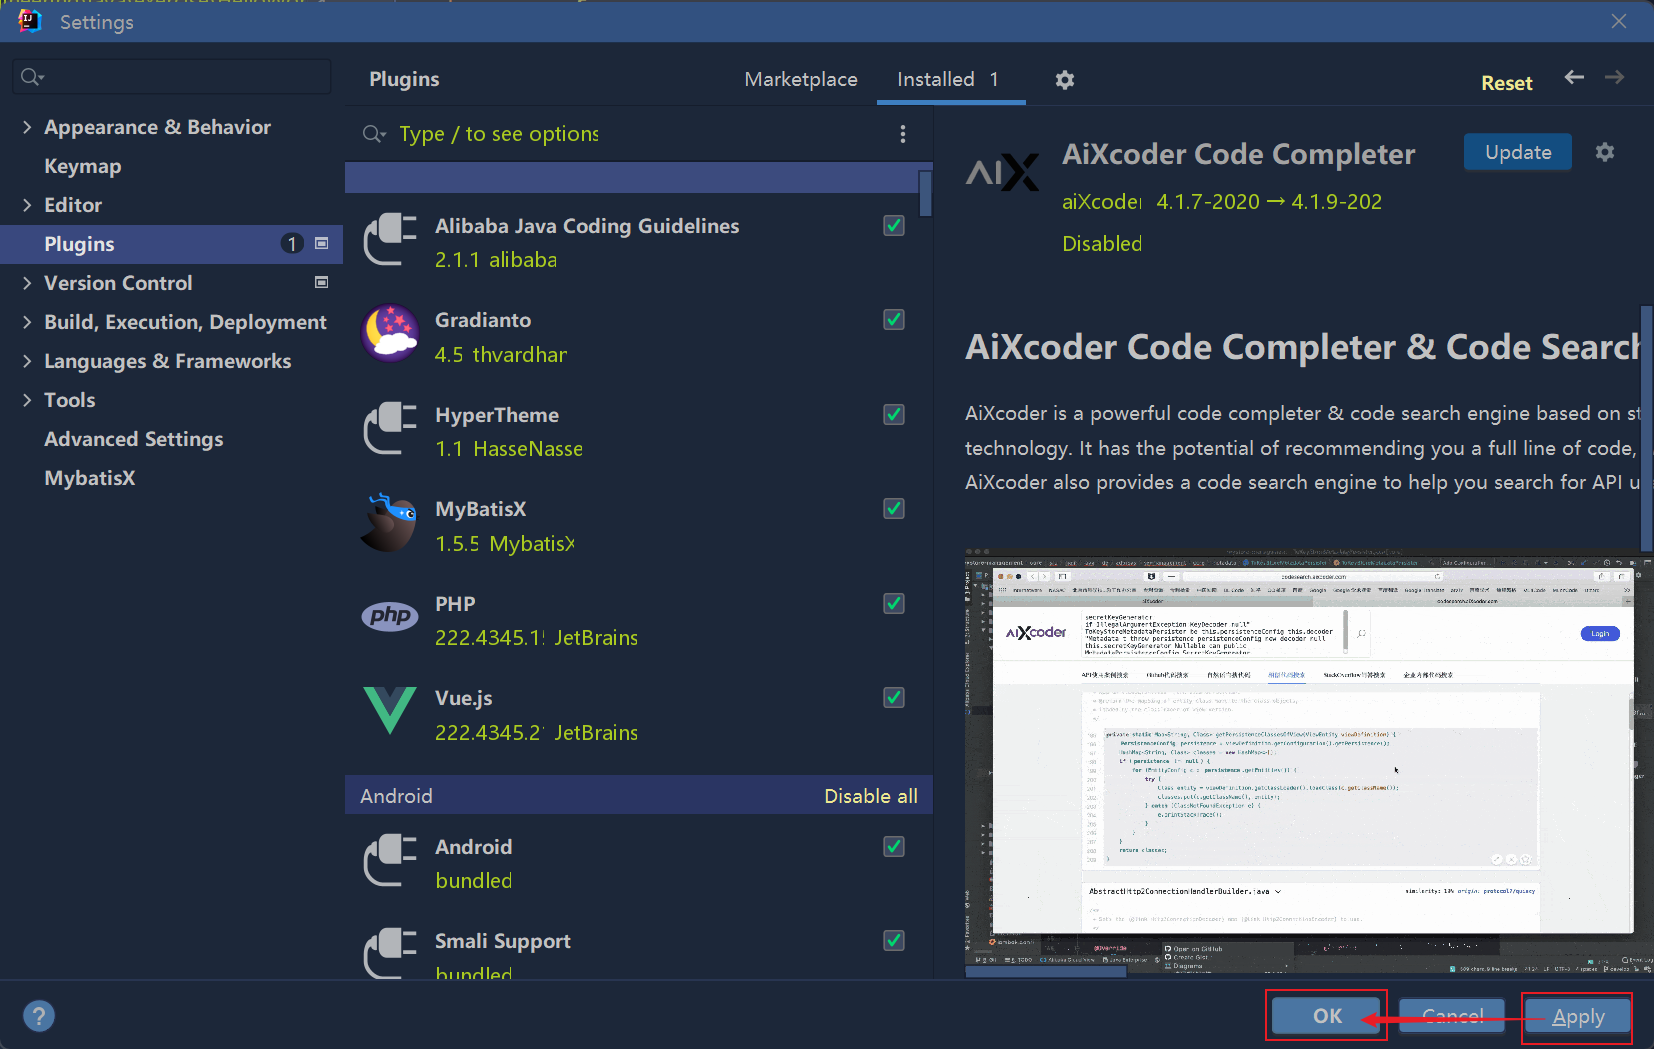The width and height of the screenshot is (1654, 1049).
Task: Expand the Tools settings section
Action: 27,400
